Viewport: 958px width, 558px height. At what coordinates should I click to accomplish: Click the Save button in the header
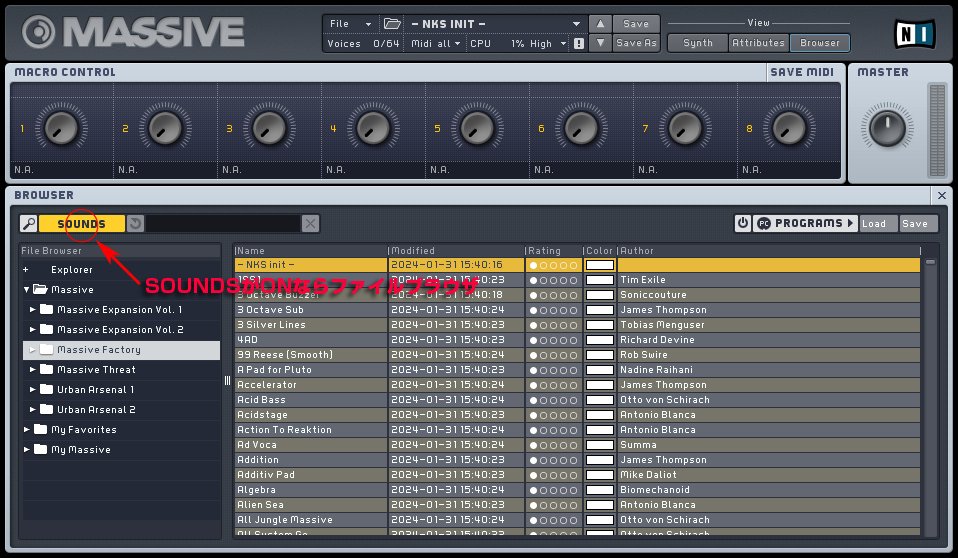click(x=636, y=24)
